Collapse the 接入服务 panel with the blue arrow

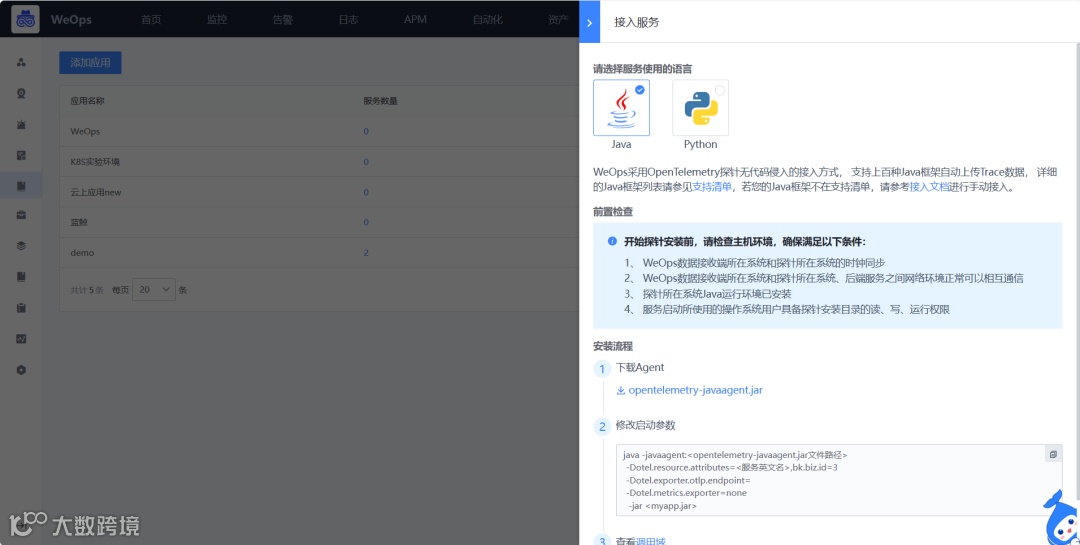[590, 22]
